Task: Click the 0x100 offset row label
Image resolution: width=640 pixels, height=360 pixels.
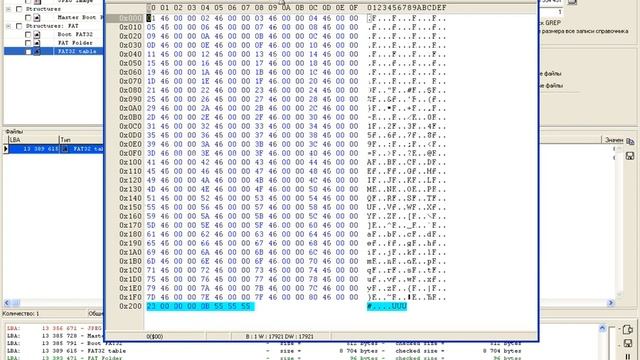Action: pyautogui.click(x=130, y=162)
